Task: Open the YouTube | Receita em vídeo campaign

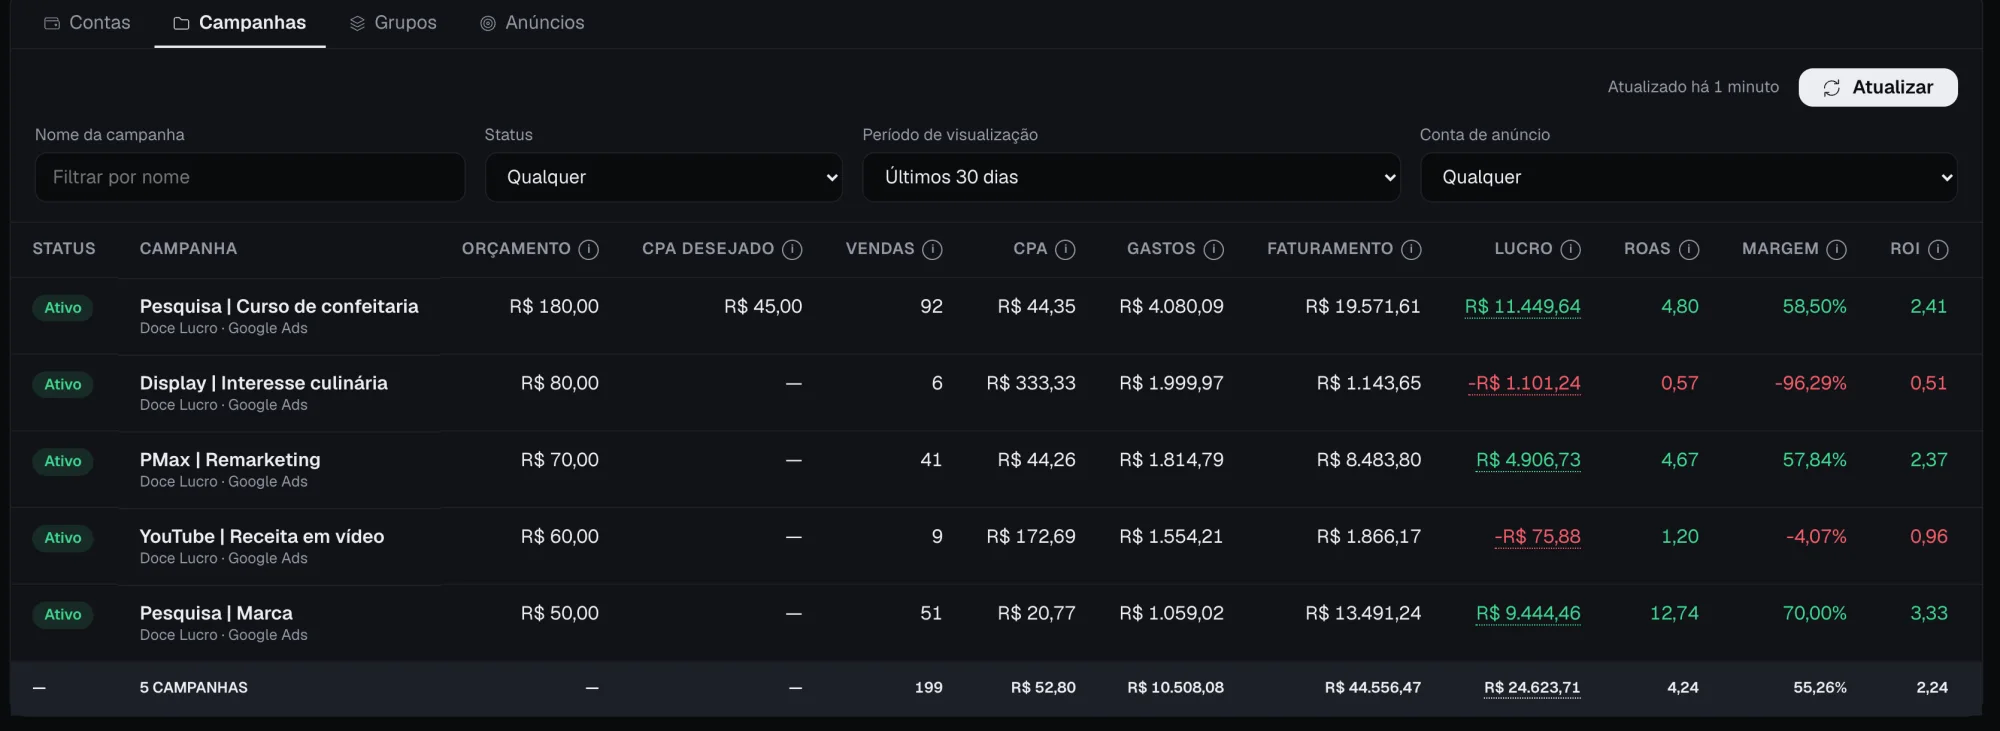Action: 262,537
